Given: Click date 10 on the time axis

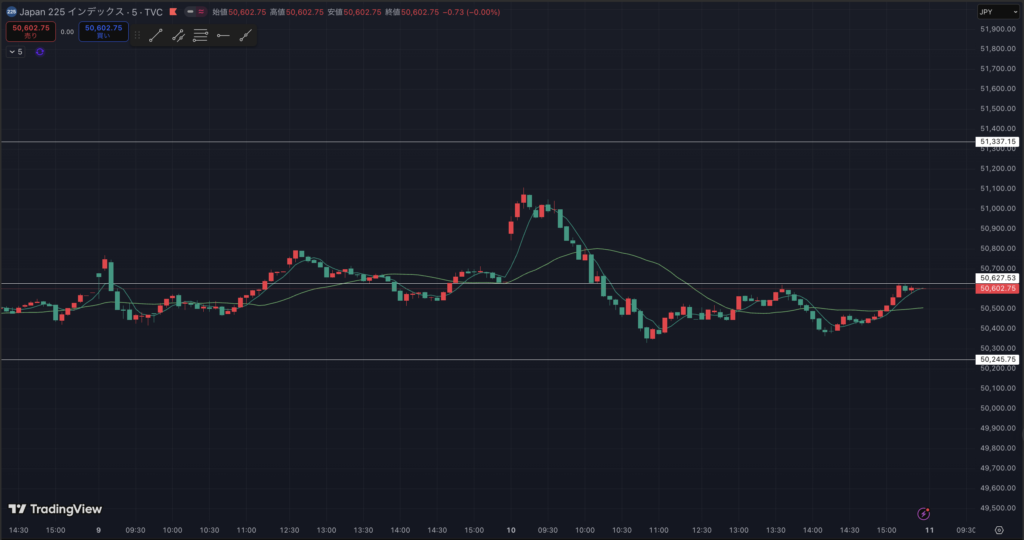Looking at the screenshot, I should (512, 530).
